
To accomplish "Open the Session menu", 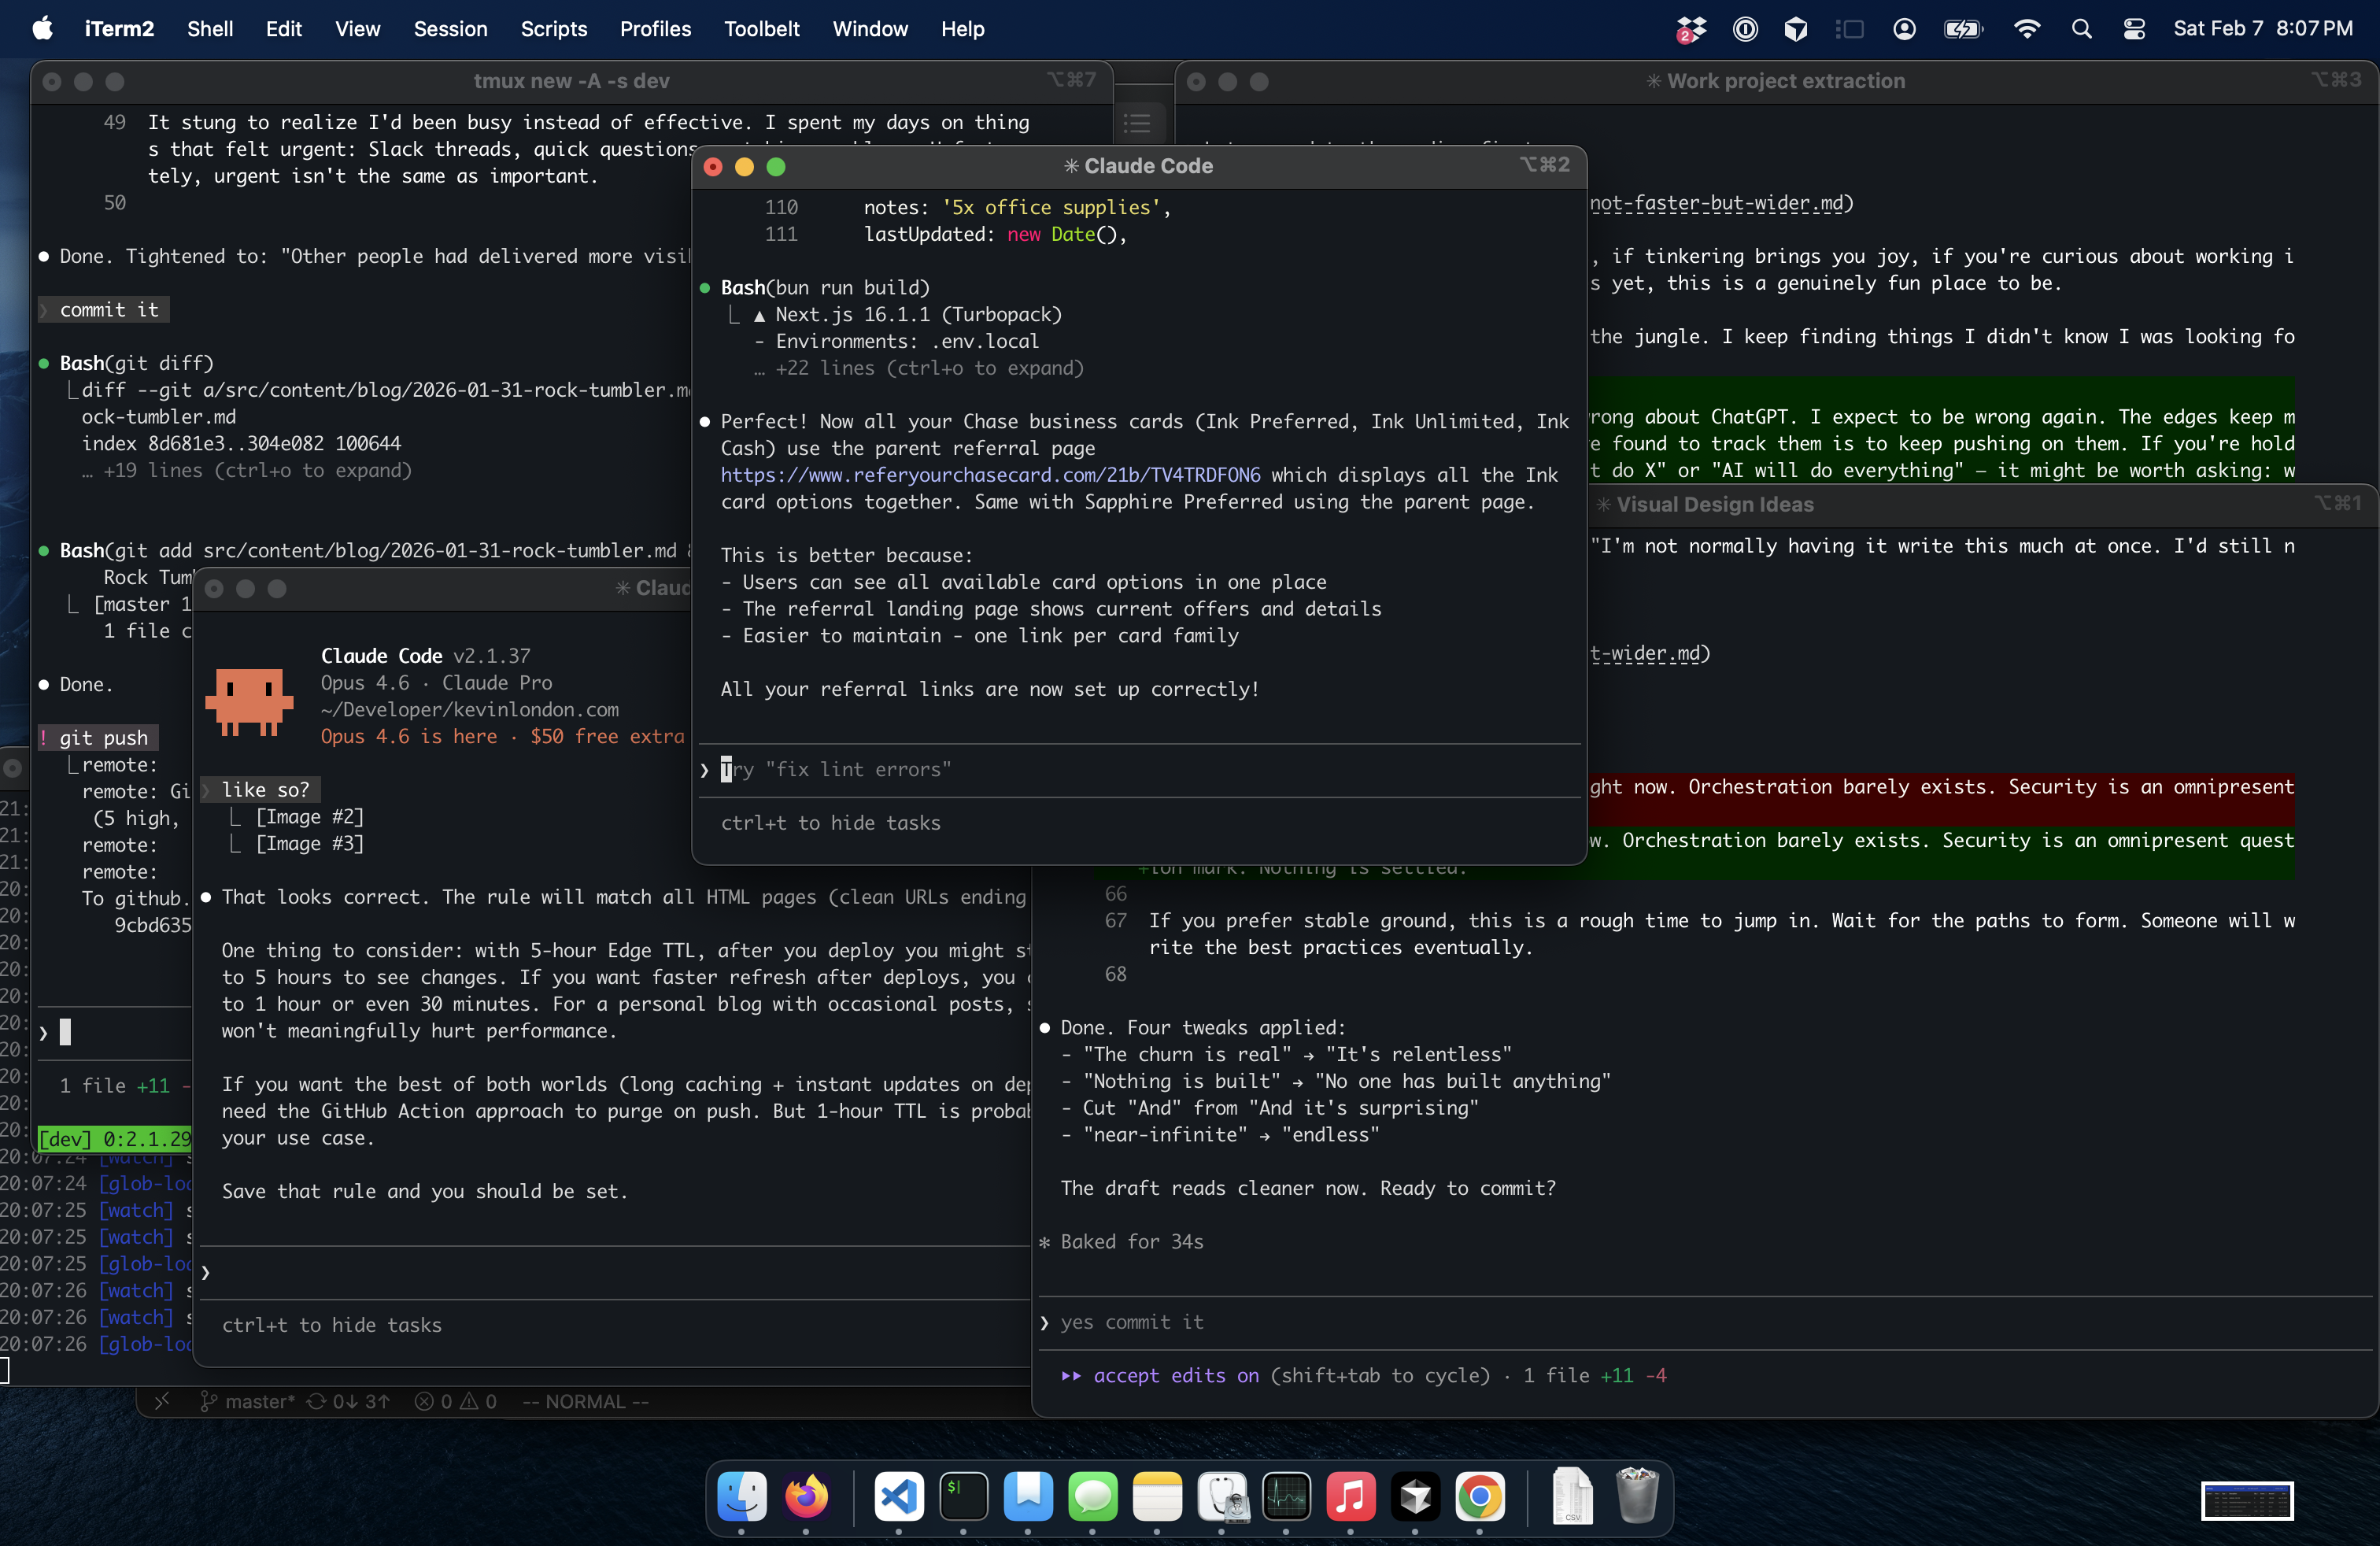I will [451, 29].
